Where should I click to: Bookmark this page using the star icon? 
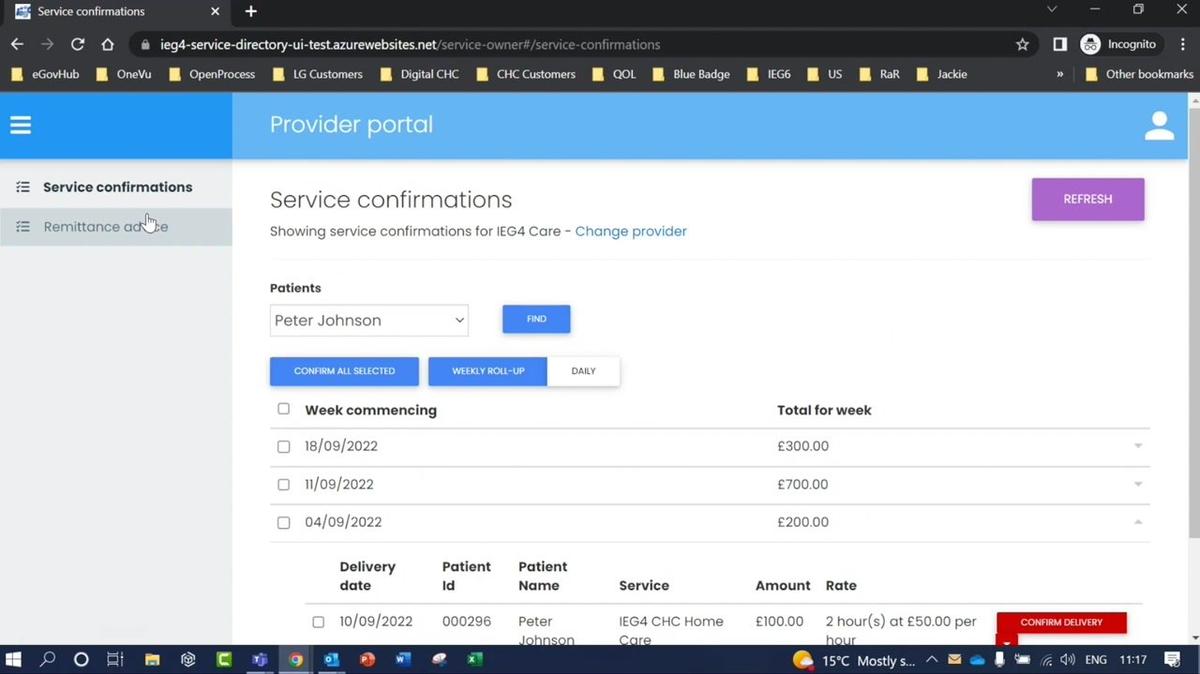click(1022, 44)
